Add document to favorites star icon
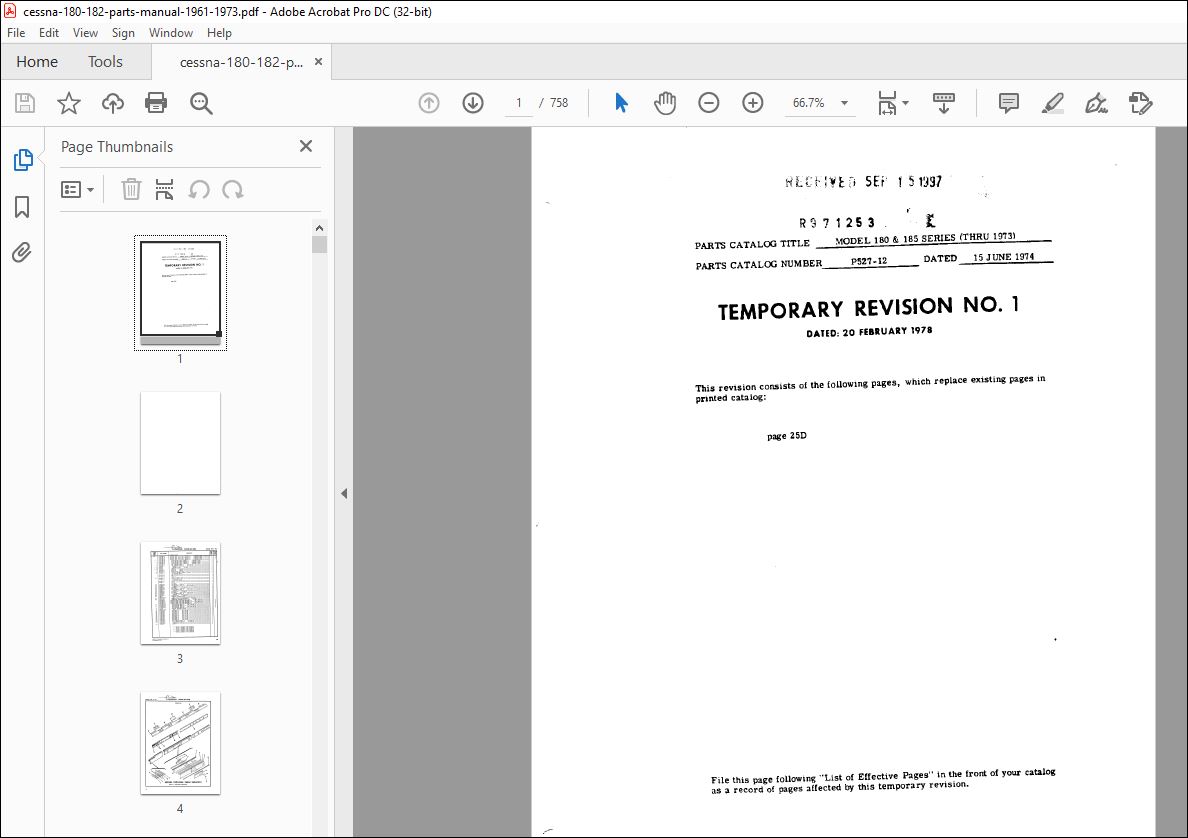Viewport: 1188px width, 838px height. tap(69, 103)
